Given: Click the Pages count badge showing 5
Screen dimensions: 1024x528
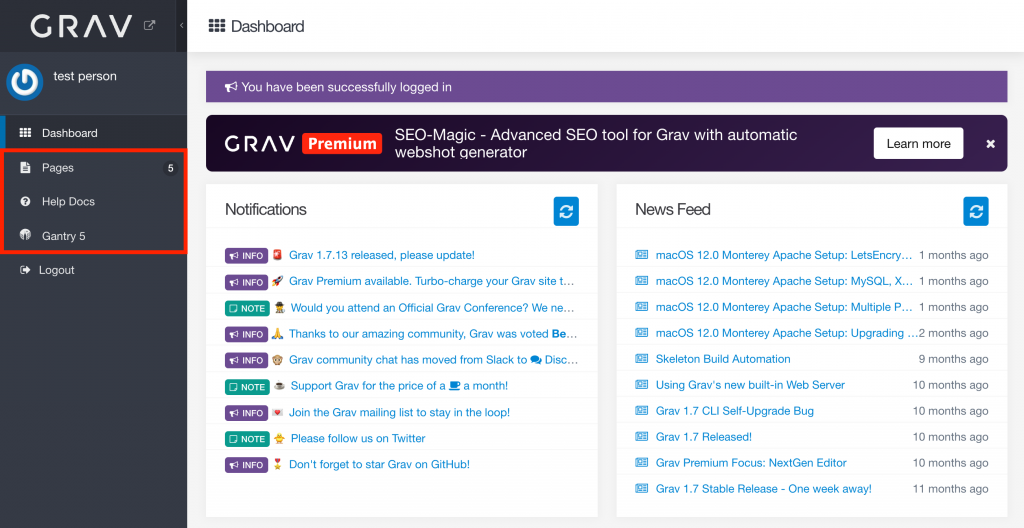Looking at the screenshot, I should (x=170, y=168).
